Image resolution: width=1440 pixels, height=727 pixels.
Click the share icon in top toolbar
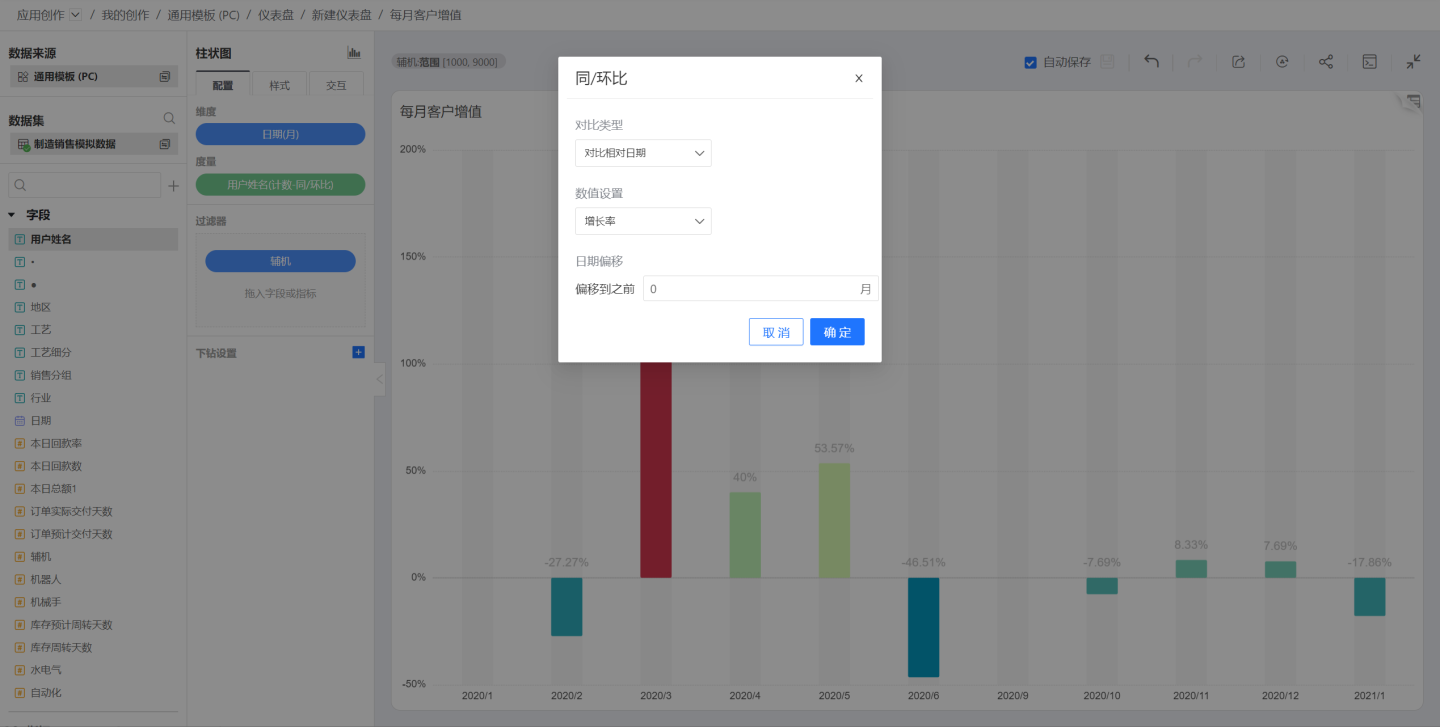(x=1325, y=62)
